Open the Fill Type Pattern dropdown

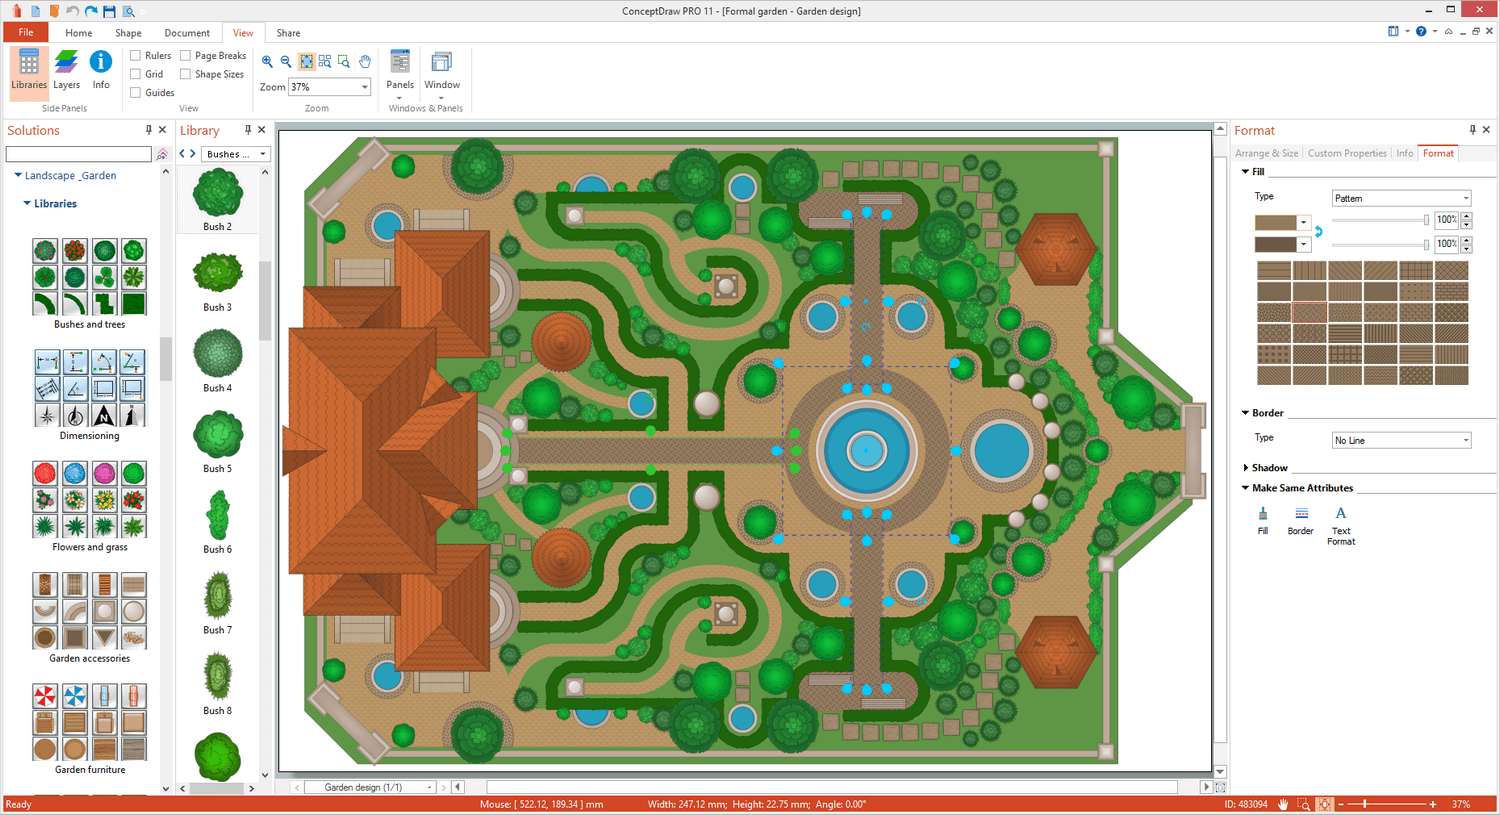coord(1401,198)
